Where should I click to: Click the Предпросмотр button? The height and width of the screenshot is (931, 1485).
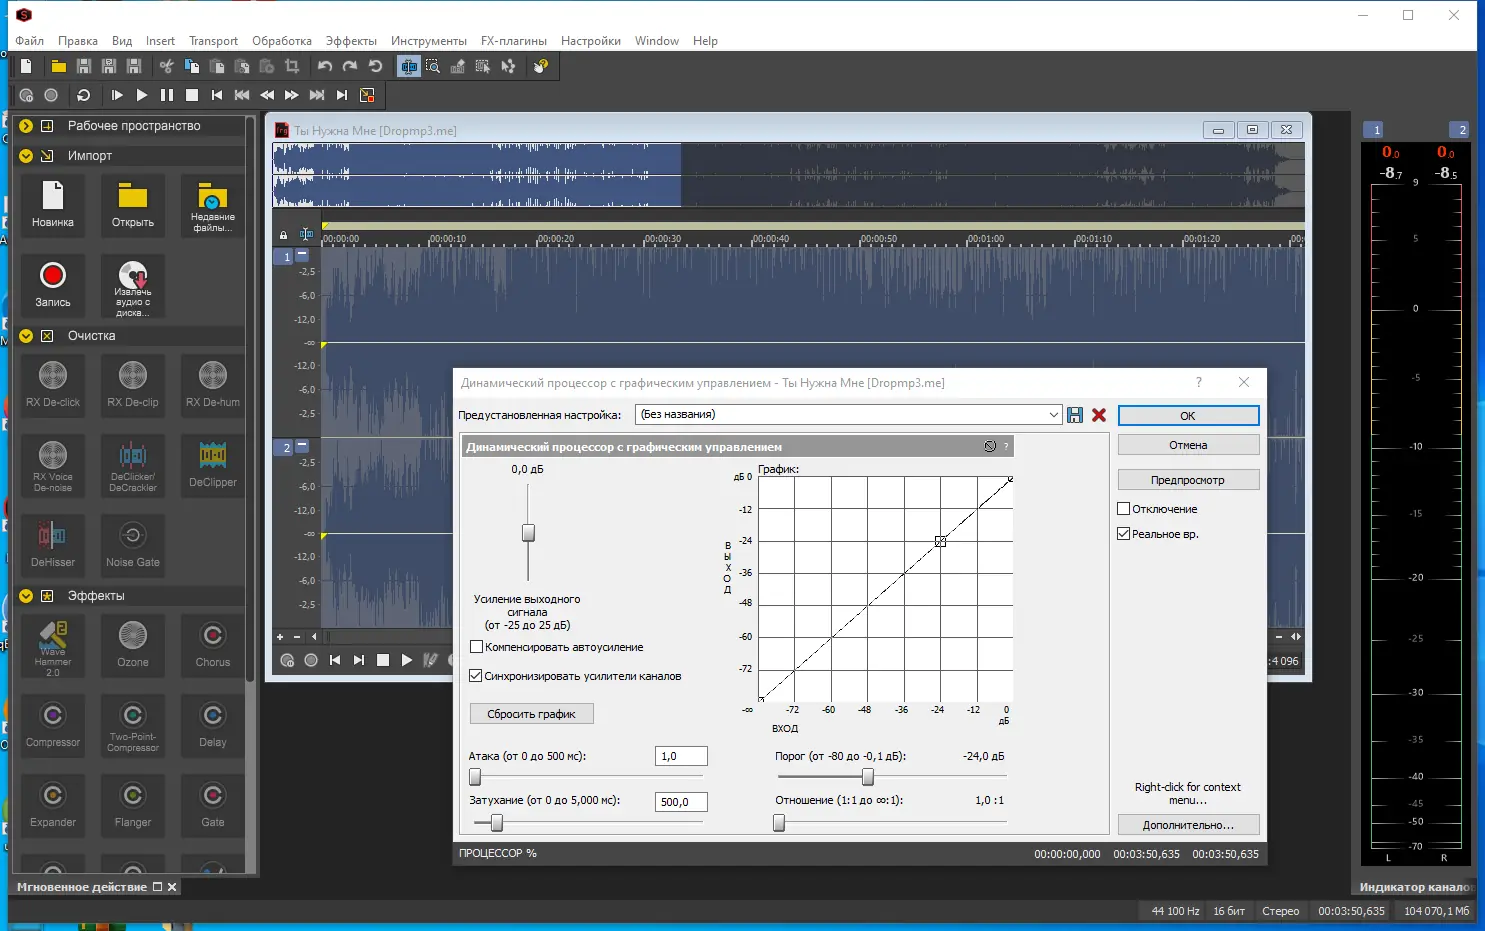pos(1187,480)
